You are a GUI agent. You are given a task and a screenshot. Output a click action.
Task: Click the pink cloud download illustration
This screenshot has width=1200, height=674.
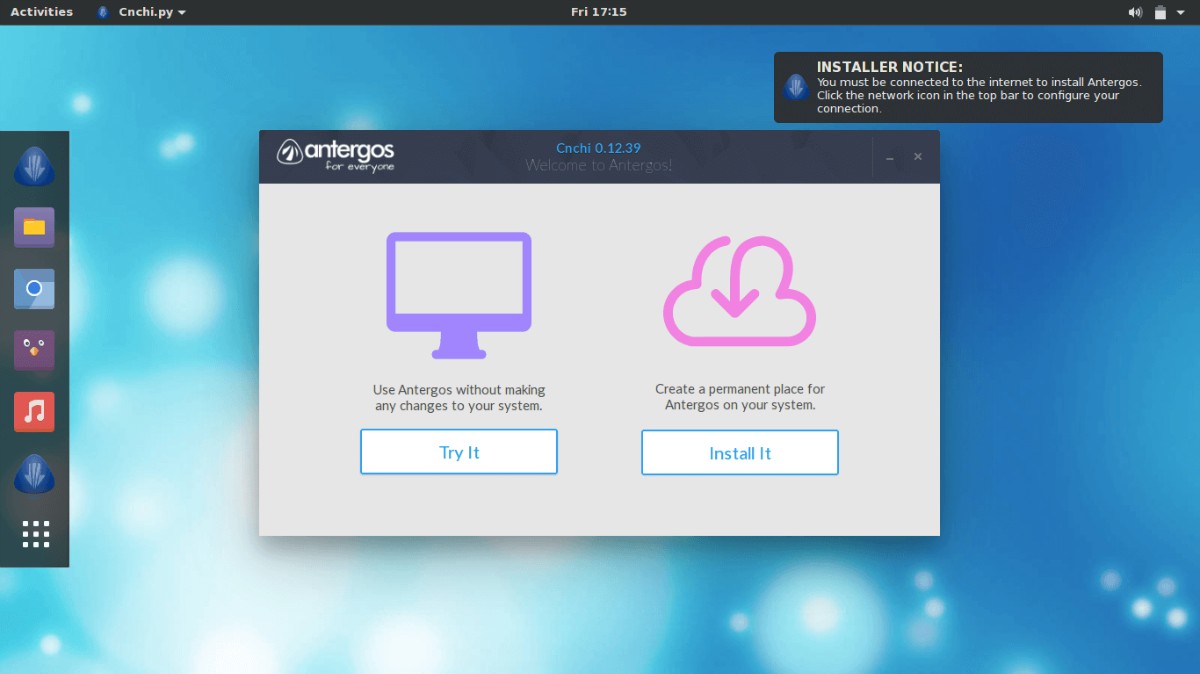[740, 291]
